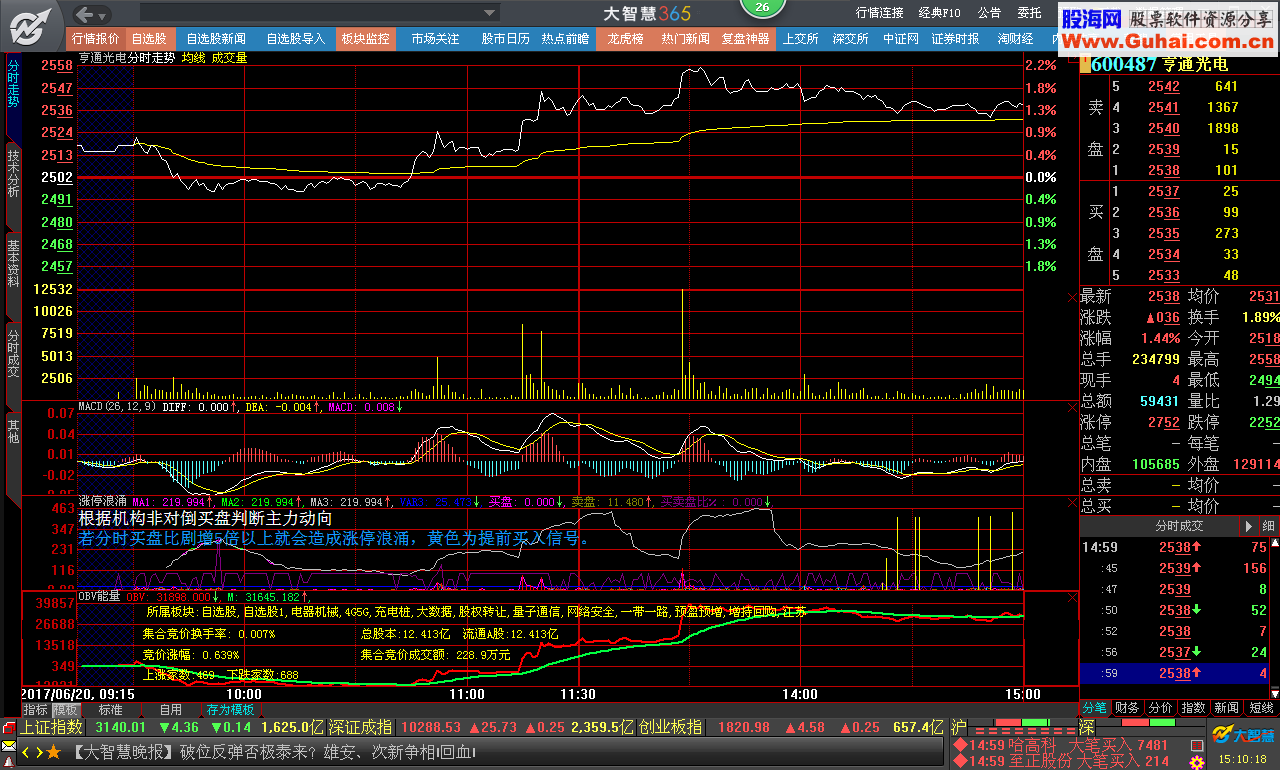The width and height of the screenshot is (1280, 770).
Task: Click 淘财经 in the toolbar
Action: [1015, 39]
